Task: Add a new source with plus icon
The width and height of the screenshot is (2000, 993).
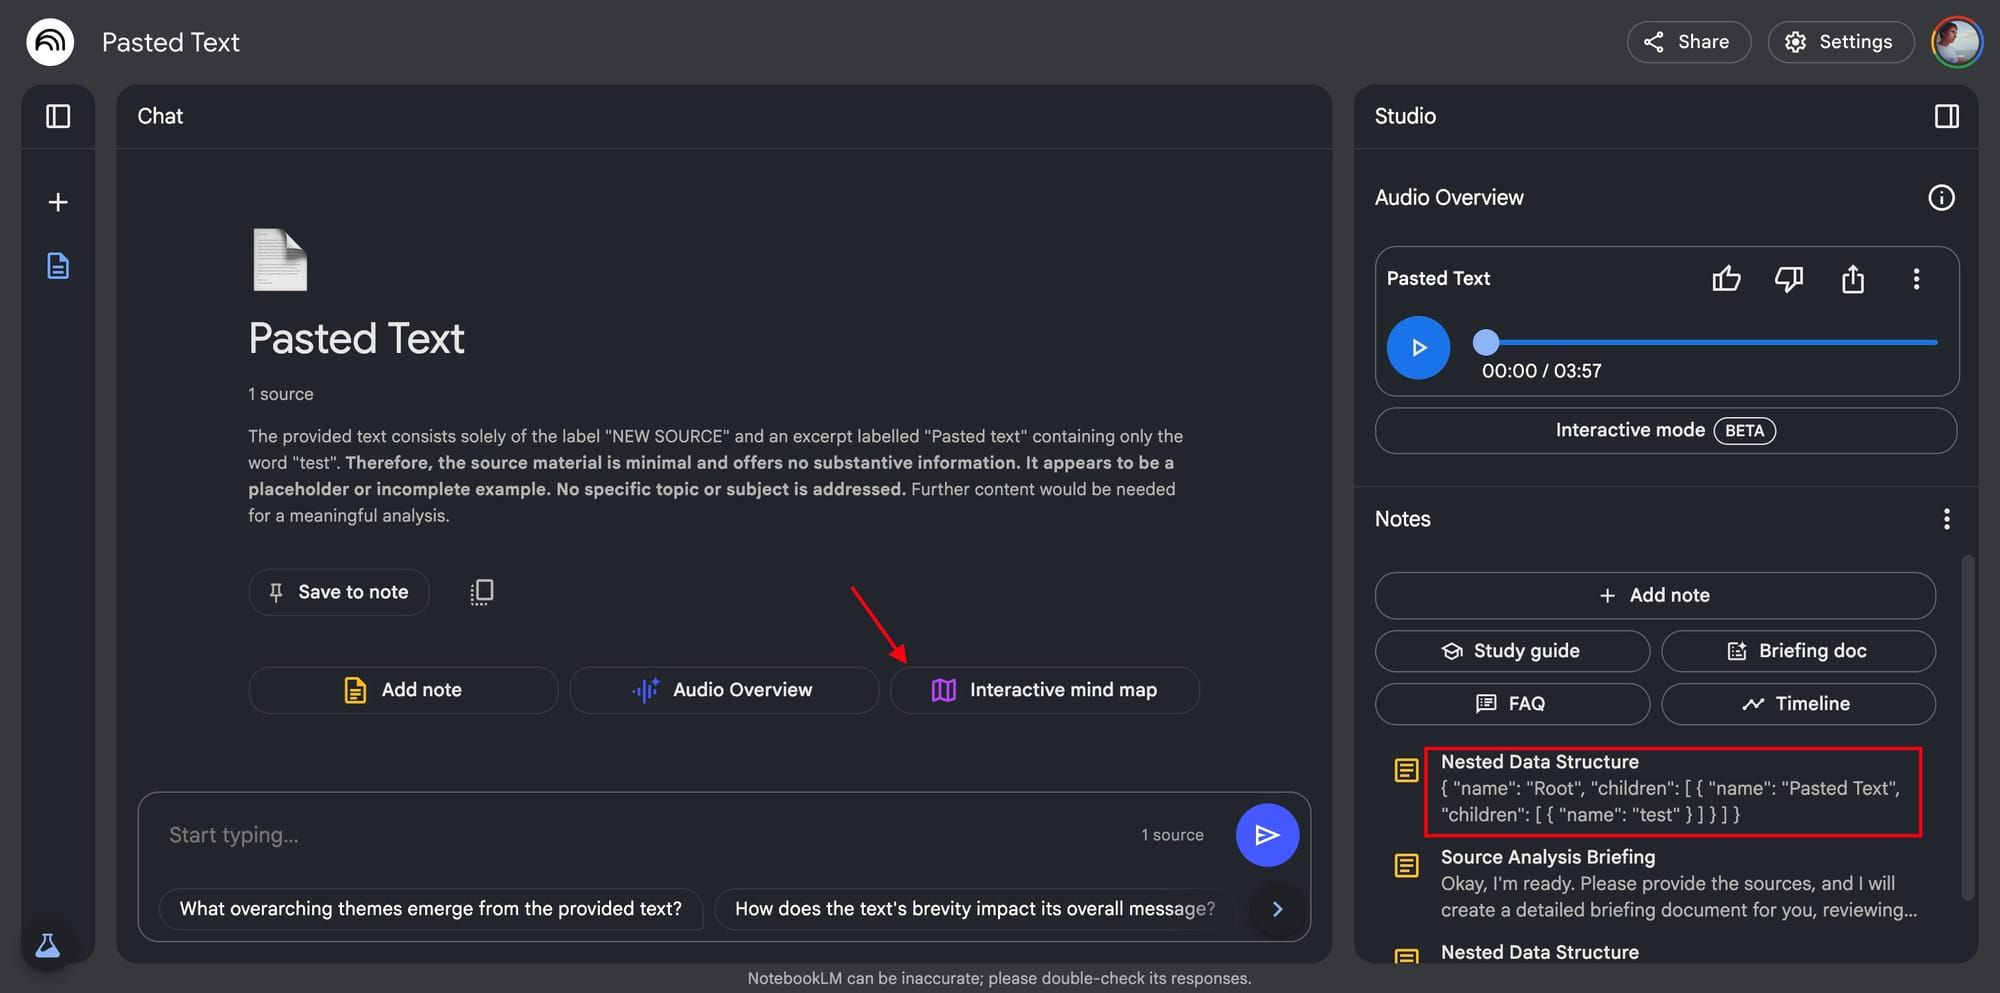Action: 58,202
